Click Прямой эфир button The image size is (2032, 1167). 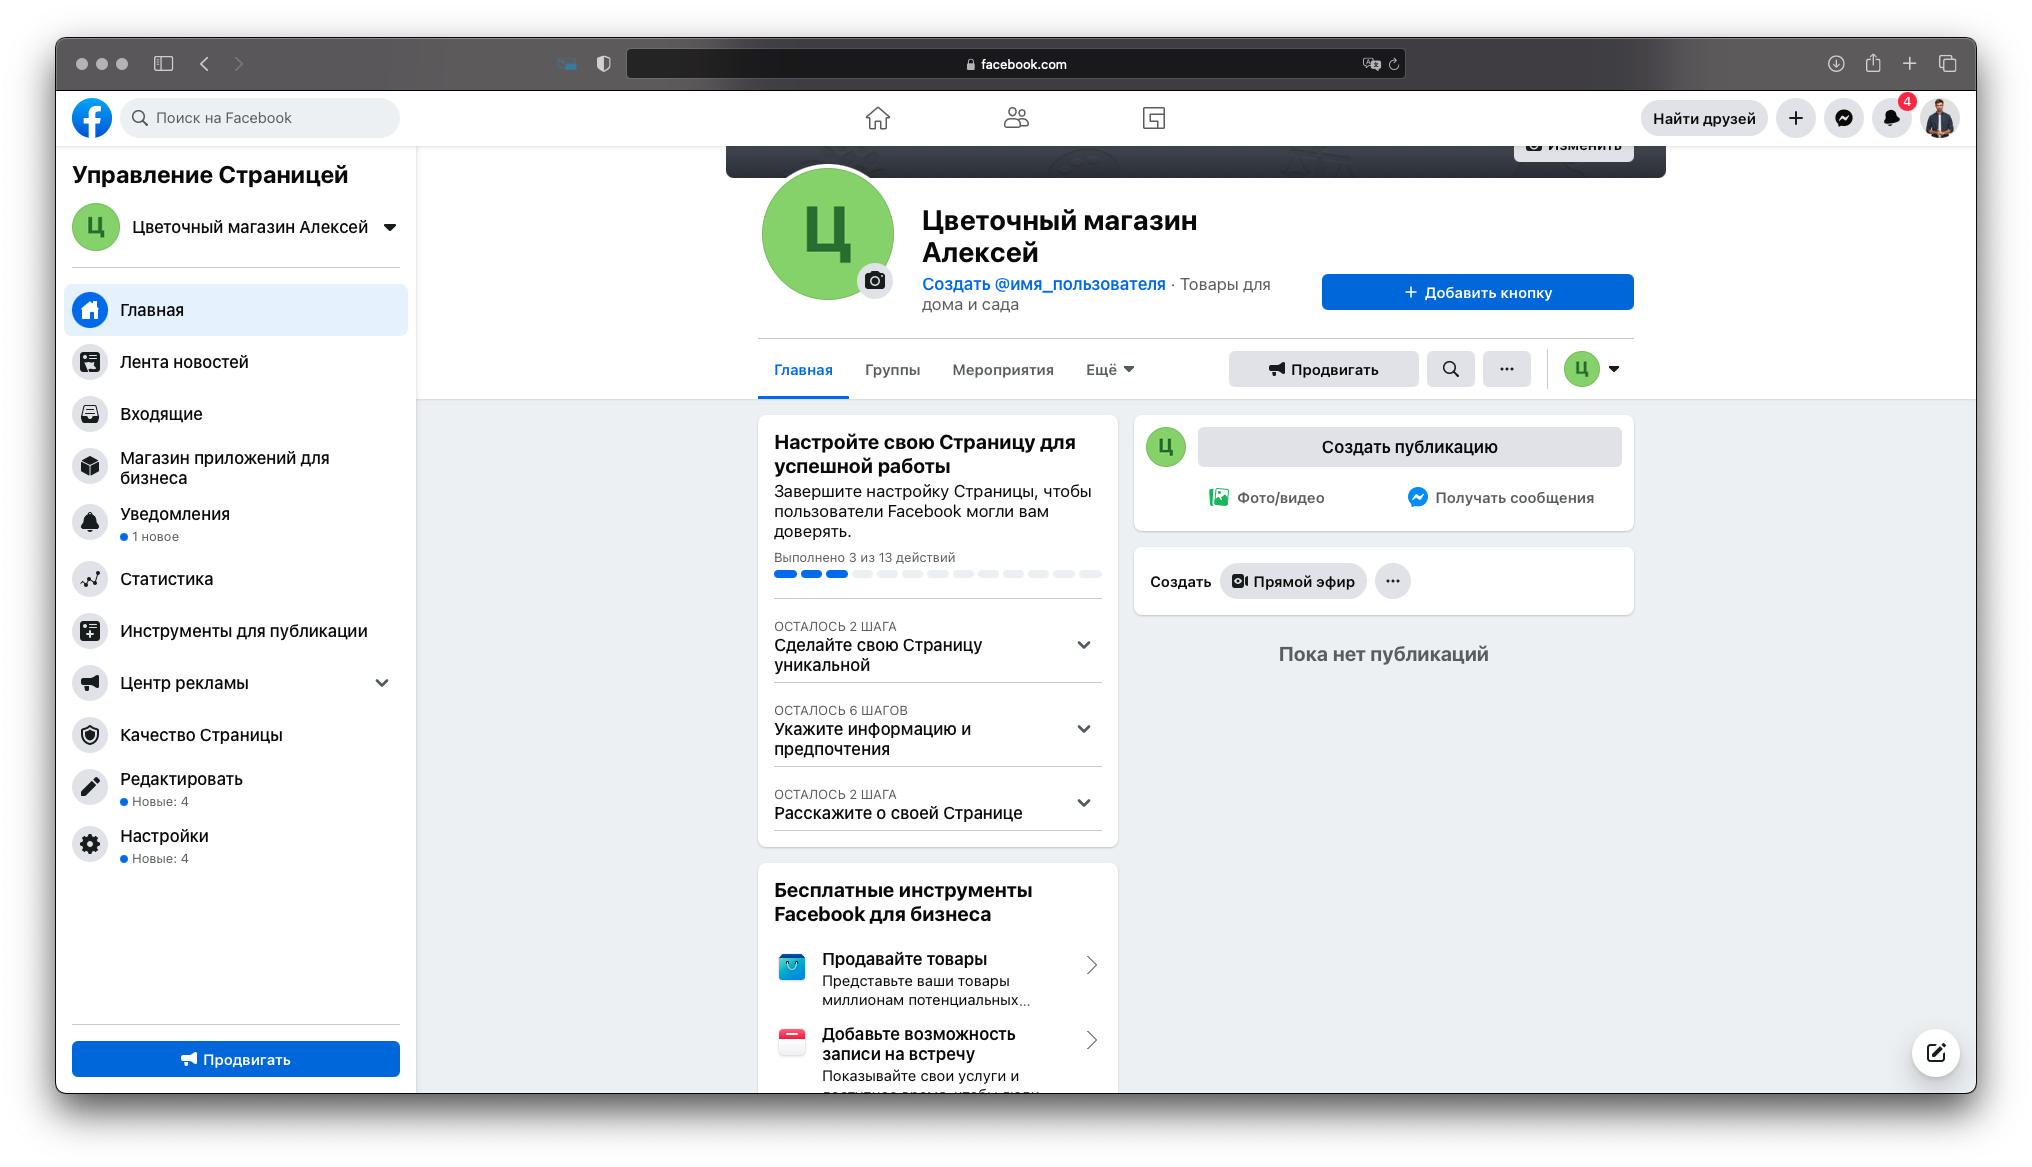point(1293,581)
